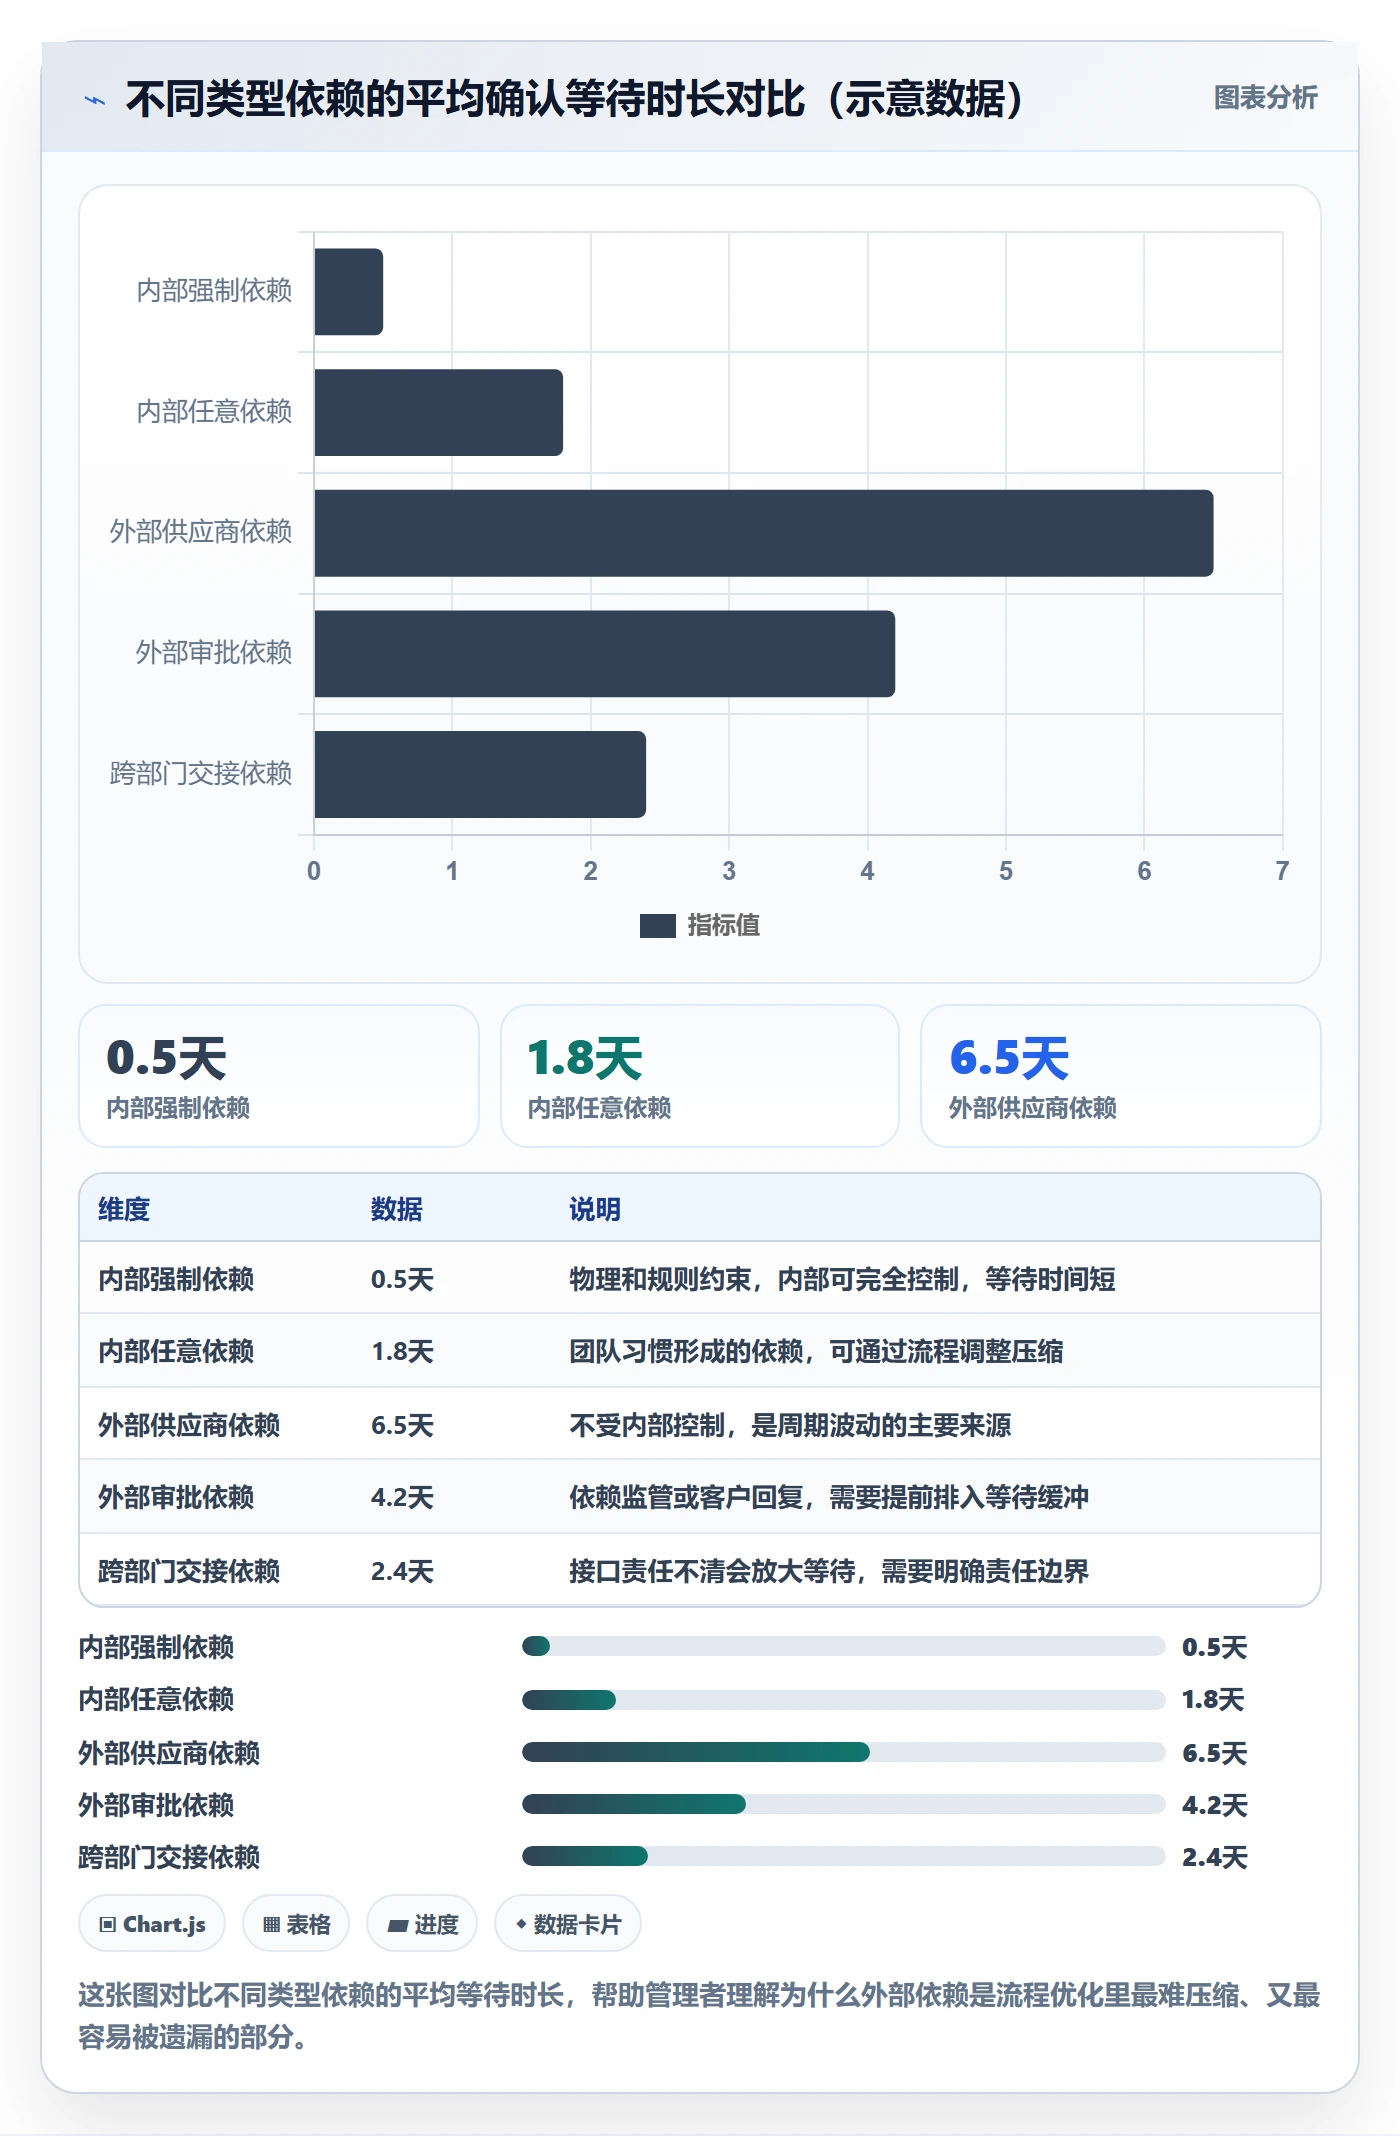Click the 0.5天 data card
This screenshot has height=2136, width=1400.
[279, 1076]
